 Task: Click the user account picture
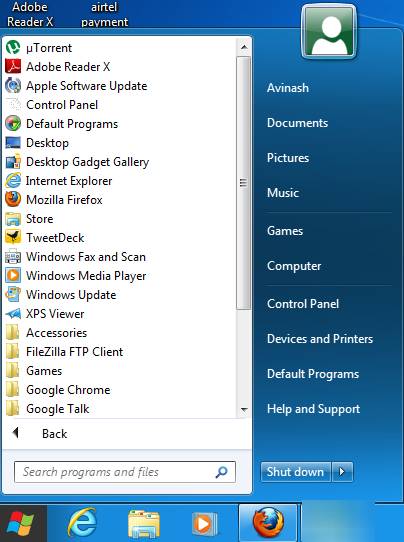[329, 32]
